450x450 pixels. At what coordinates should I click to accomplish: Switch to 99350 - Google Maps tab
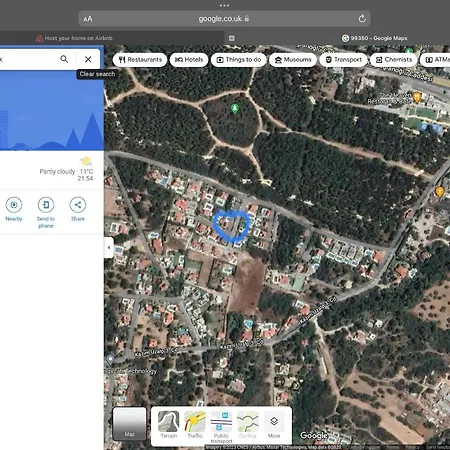374,38
